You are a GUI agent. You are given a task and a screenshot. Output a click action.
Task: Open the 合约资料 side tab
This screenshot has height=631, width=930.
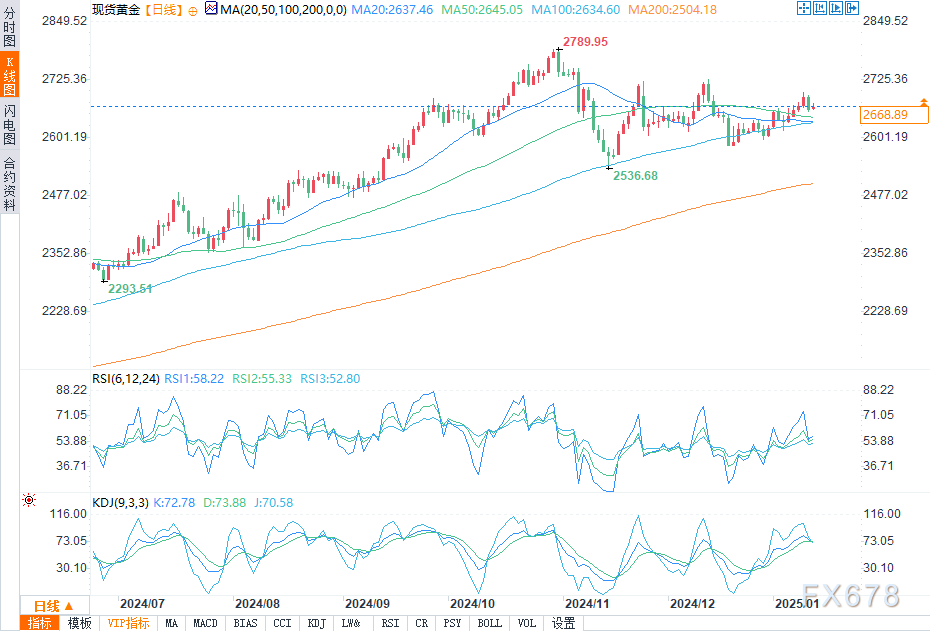(x=9, y=183)
